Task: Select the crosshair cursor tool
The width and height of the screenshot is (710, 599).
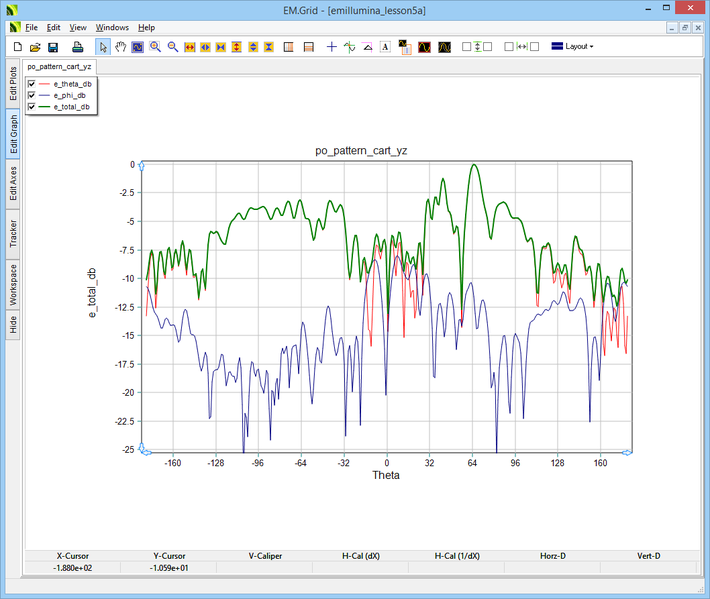Action: pyautogui.click(x=331, y=47)
